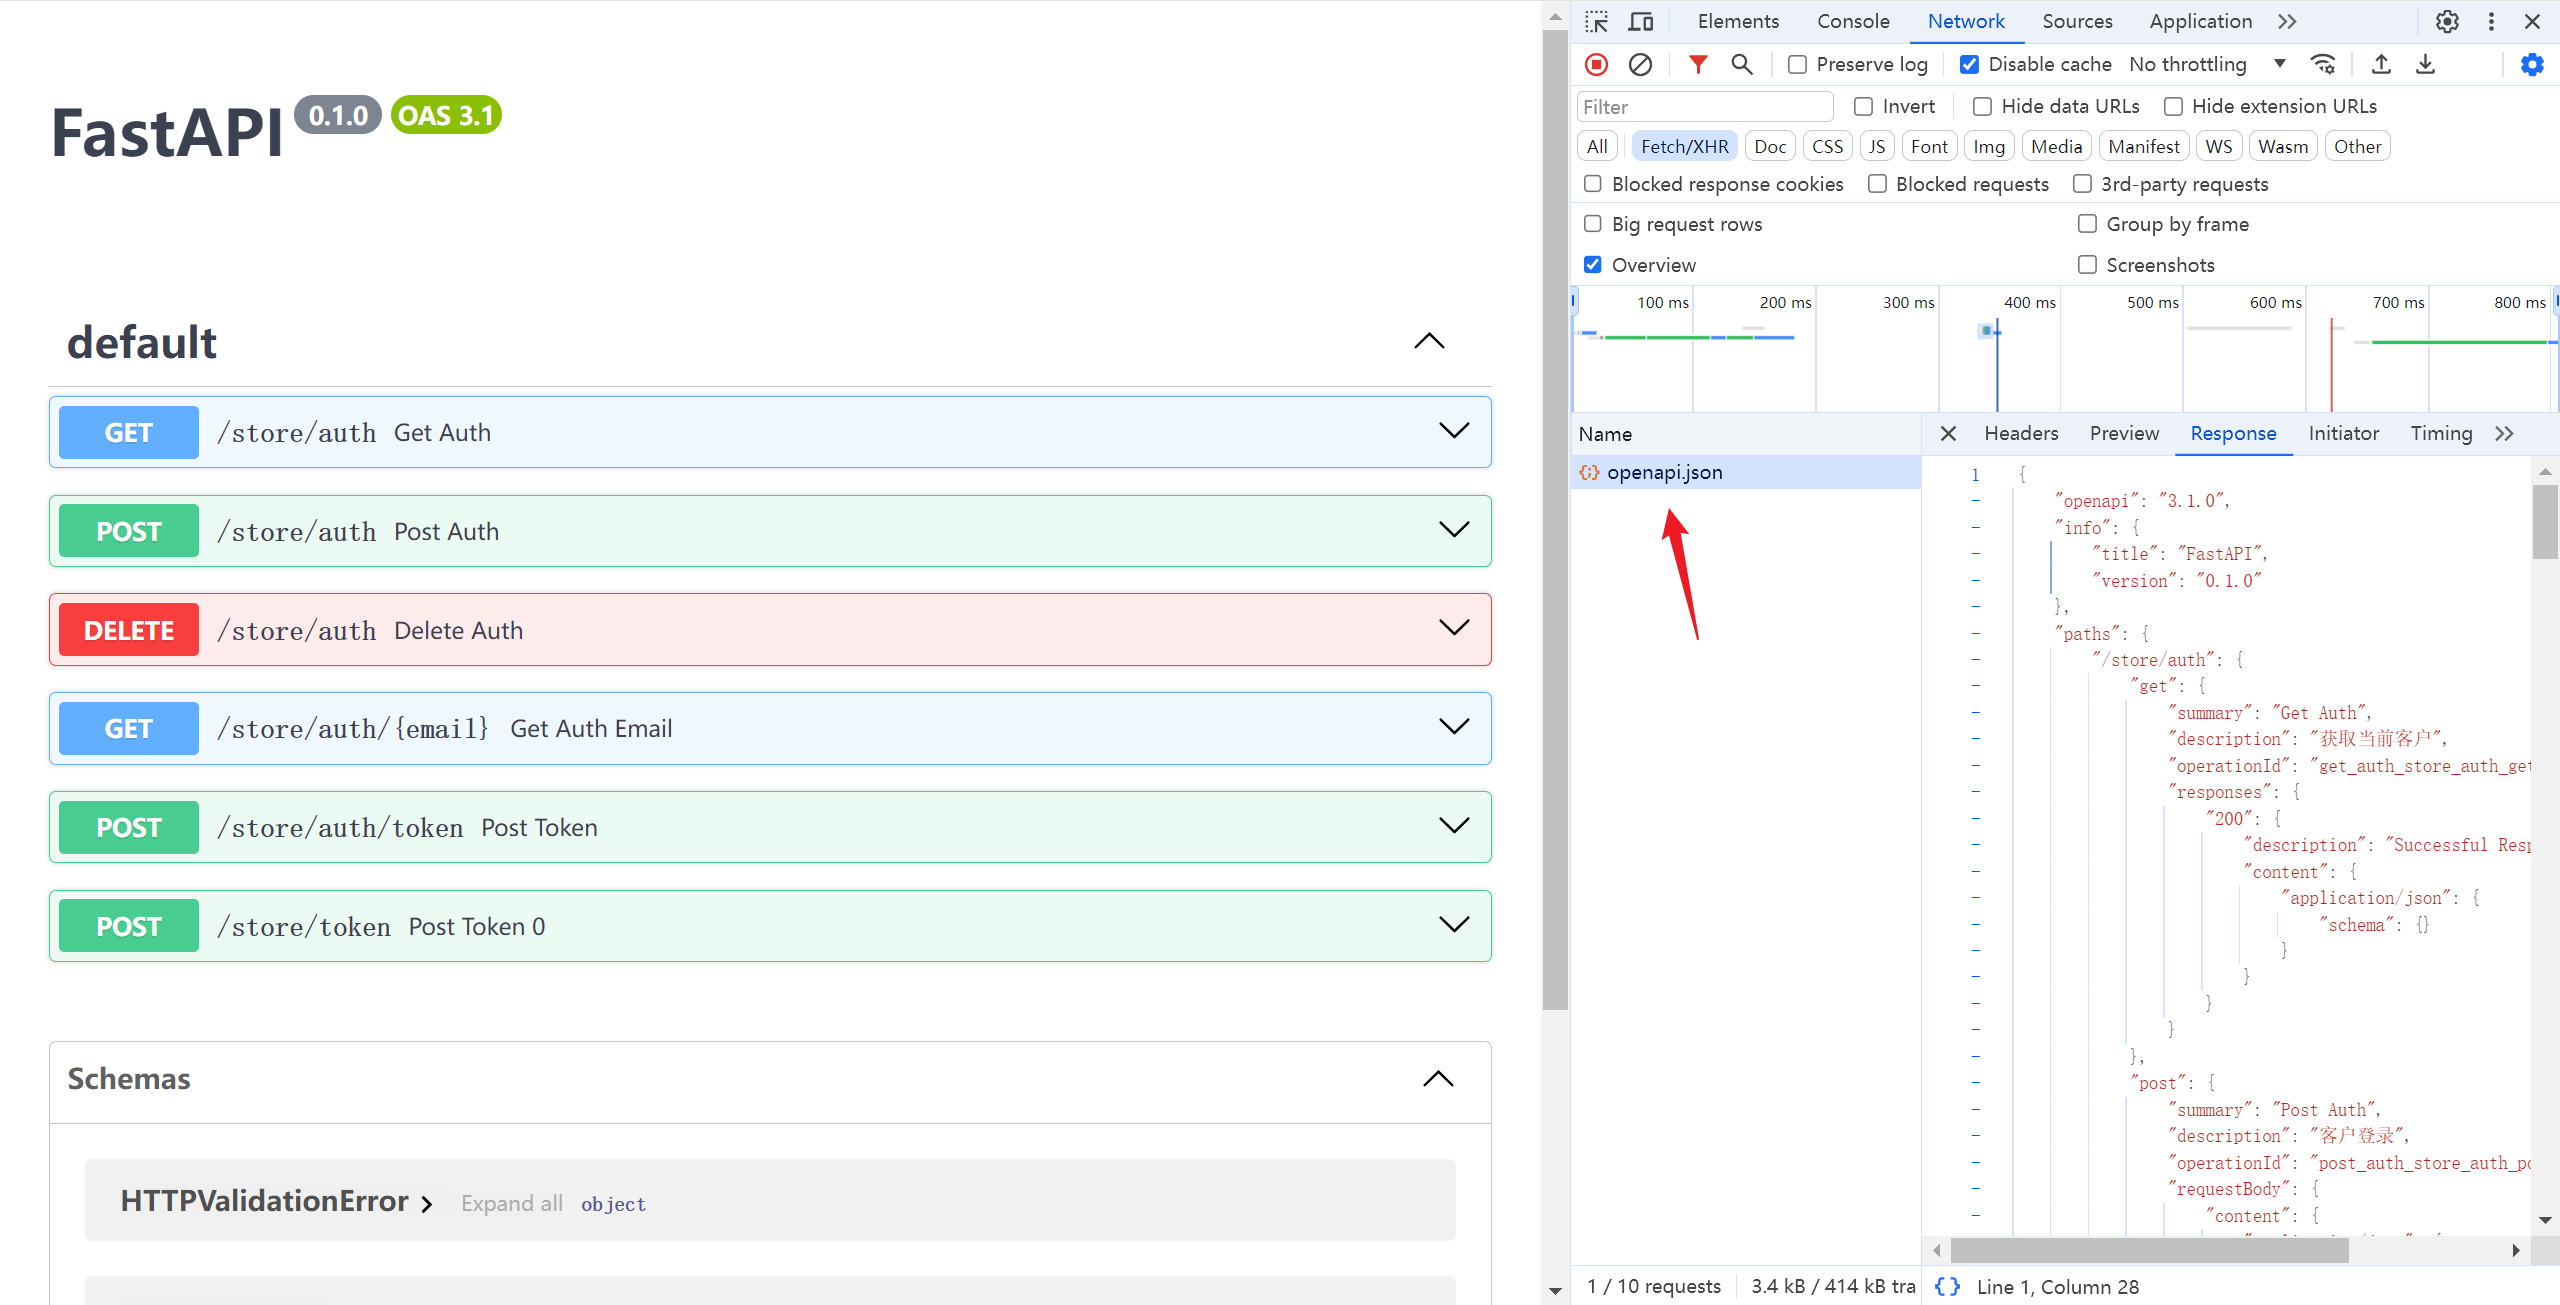Click the Network tab in DevTools
The height and width of the screenshot is (1305, 2560).
click(x=1967, y=20)
